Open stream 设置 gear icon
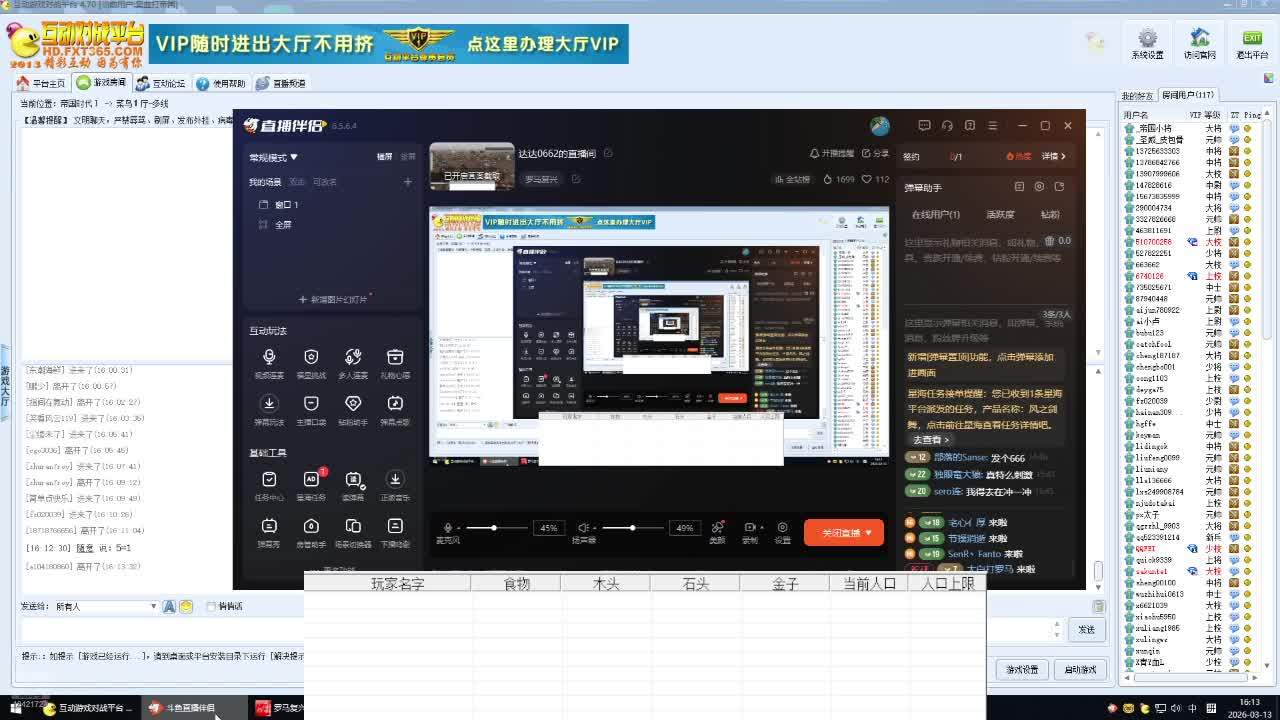This screenshot has height=720, width=1280. [782, 529]
